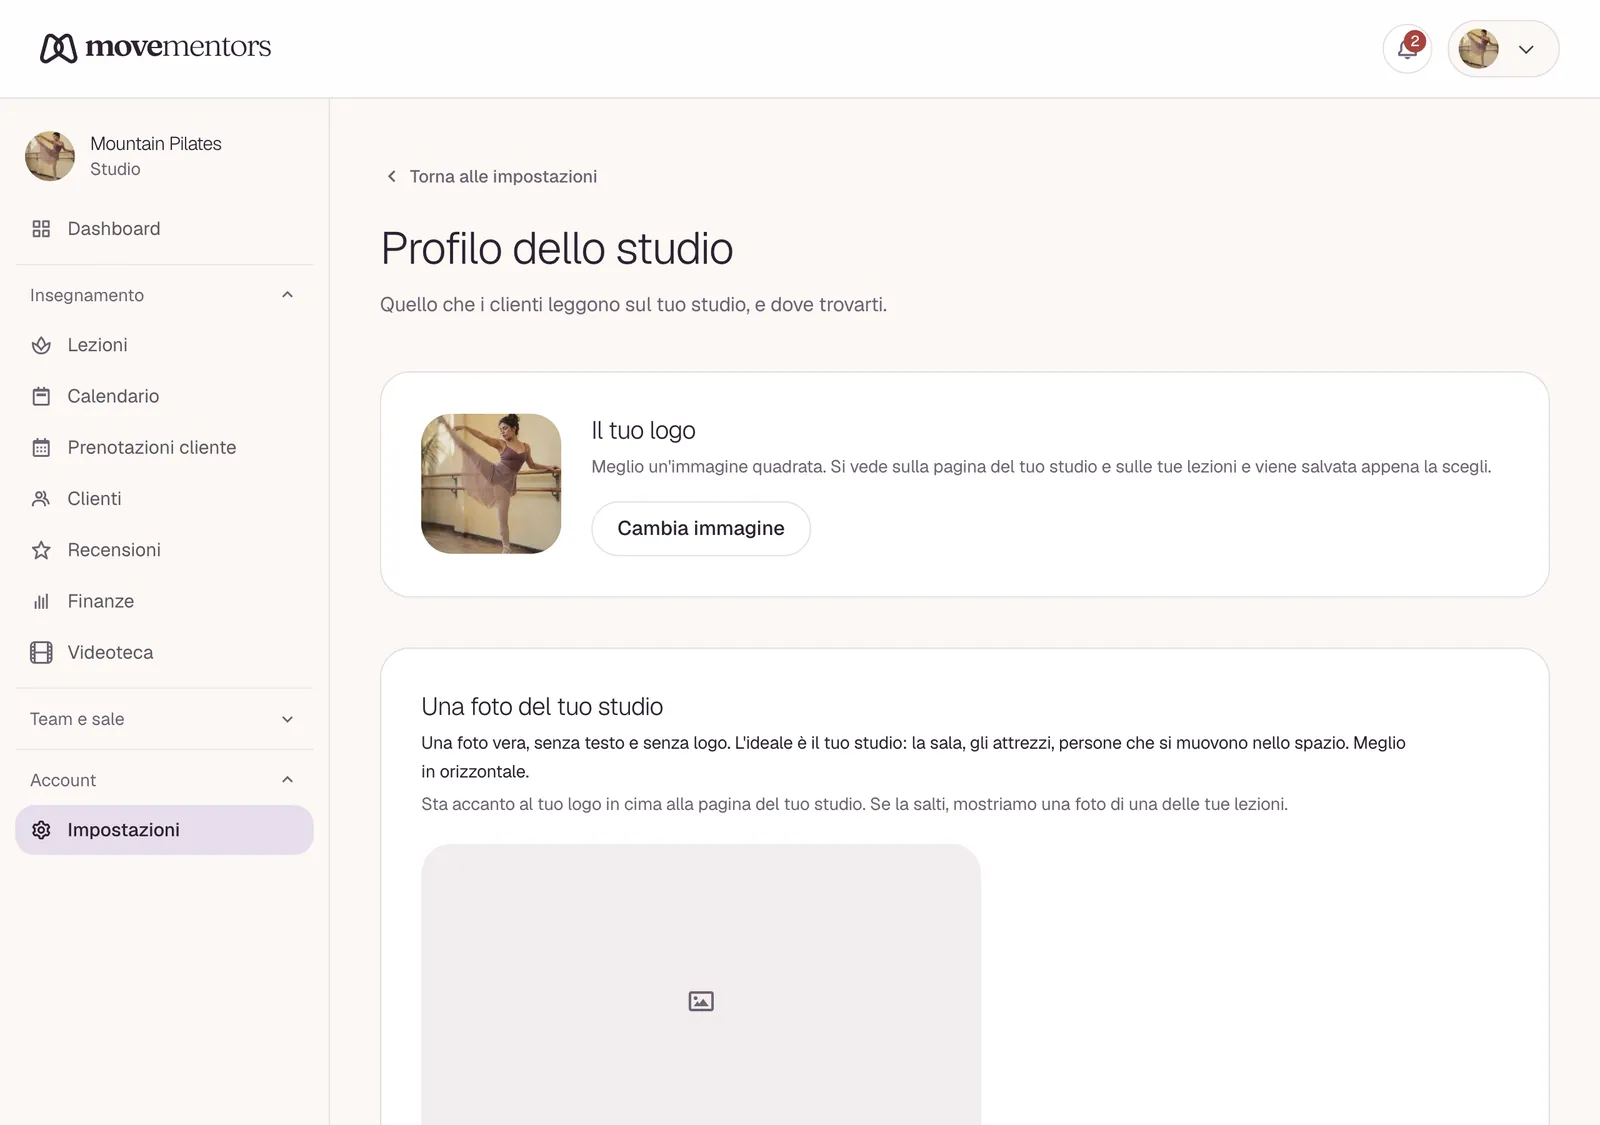
Task: Open the user profile dropdown chevron
Action: (1526, 49)
